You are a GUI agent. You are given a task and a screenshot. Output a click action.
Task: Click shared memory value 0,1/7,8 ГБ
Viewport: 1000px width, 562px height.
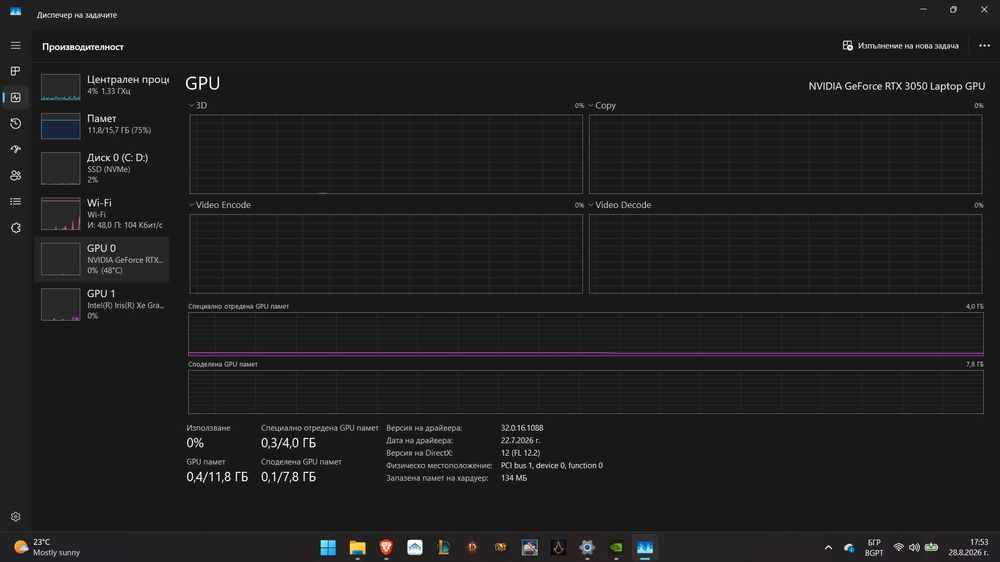288,477
